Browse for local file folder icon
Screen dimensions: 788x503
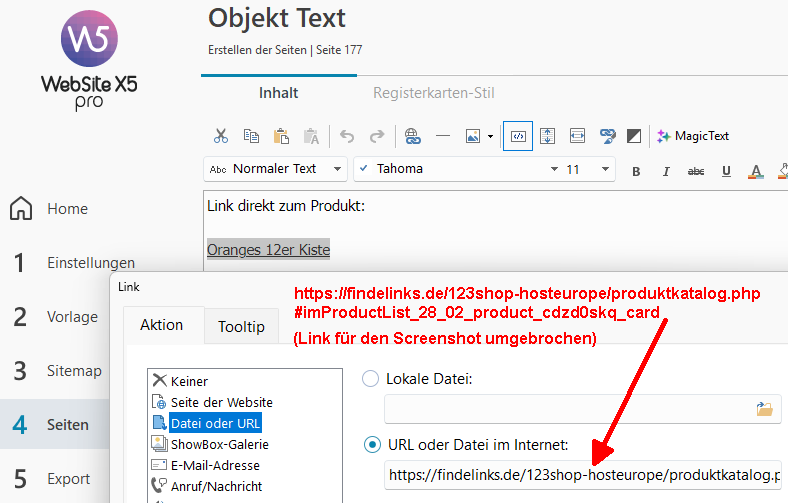(x=765, y=408)
